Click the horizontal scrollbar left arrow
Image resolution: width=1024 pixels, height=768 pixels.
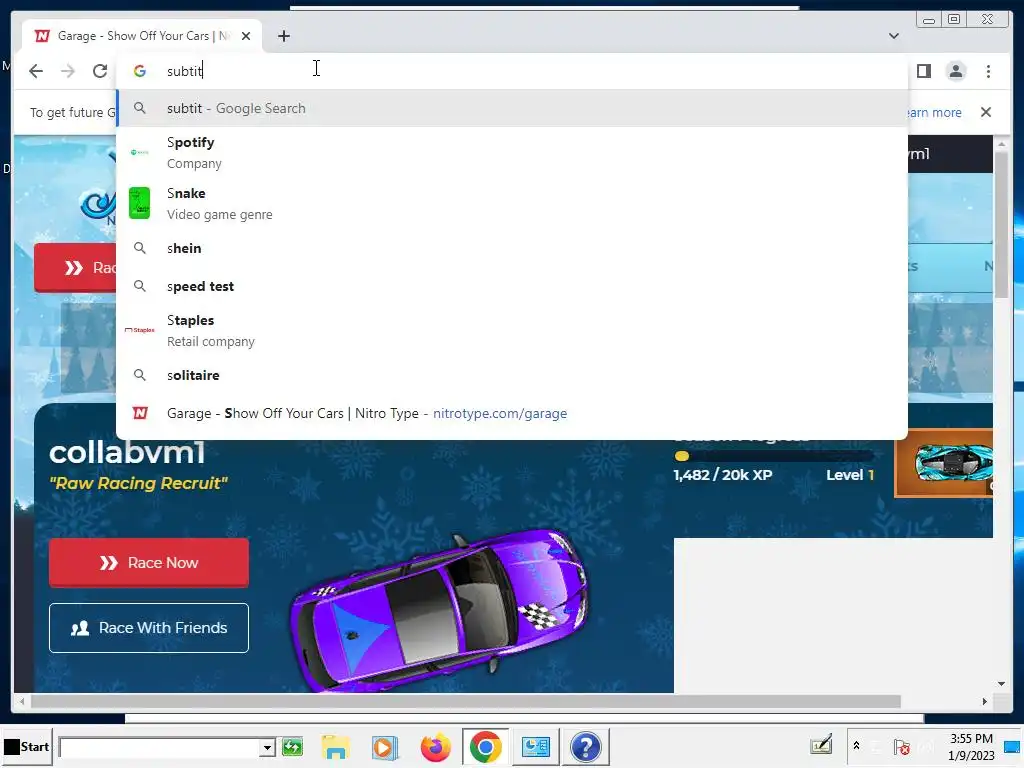coord(22,701)
